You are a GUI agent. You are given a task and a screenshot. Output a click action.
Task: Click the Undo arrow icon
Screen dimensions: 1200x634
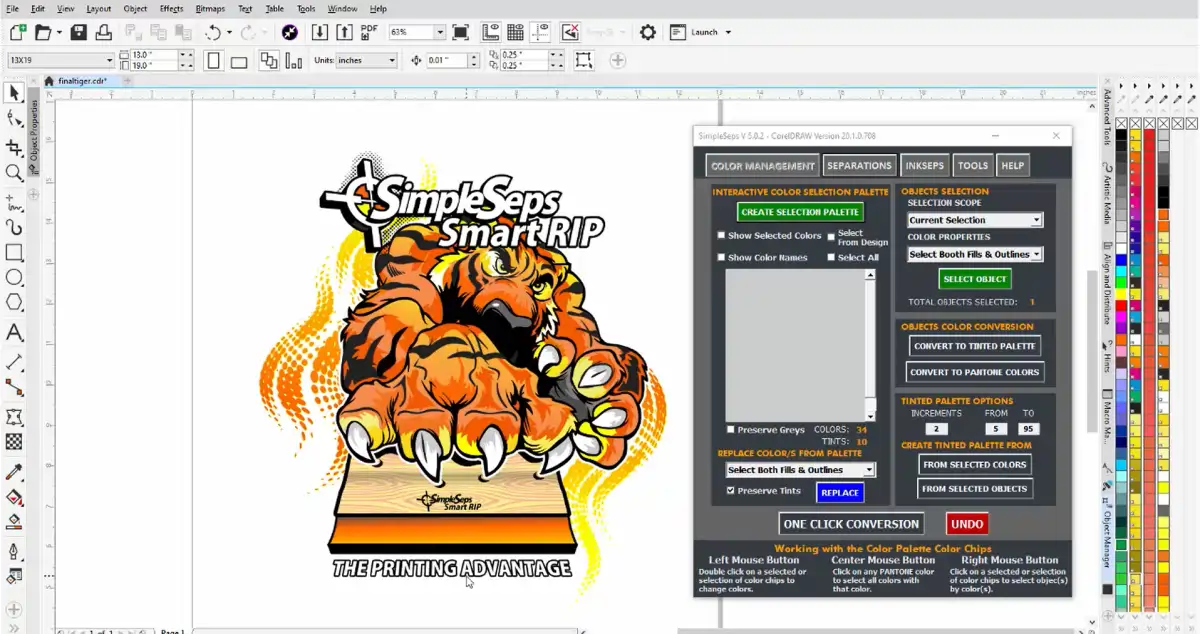click(212, 32)
